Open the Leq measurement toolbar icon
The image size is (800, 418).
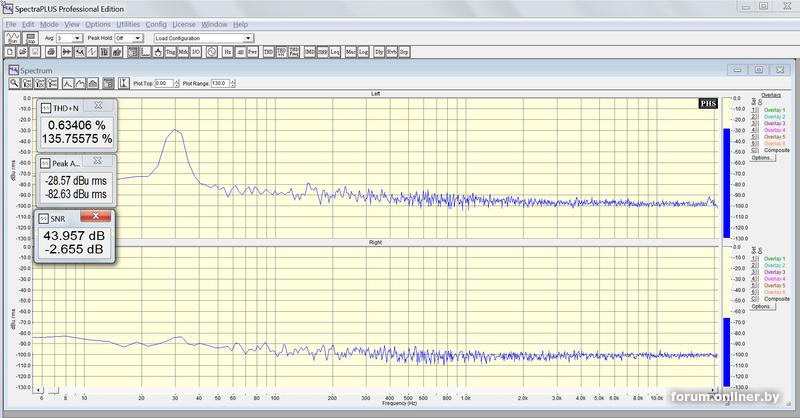coord(335,52)
